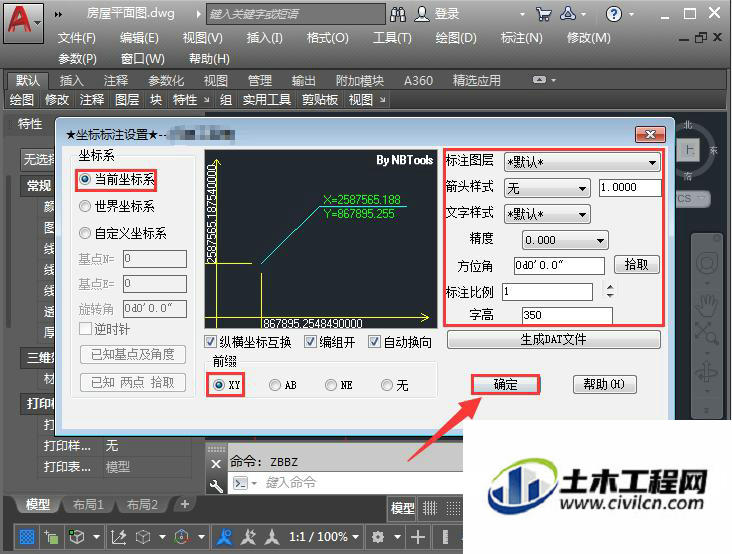Select the 无 prefix radio button

[387, 385]
